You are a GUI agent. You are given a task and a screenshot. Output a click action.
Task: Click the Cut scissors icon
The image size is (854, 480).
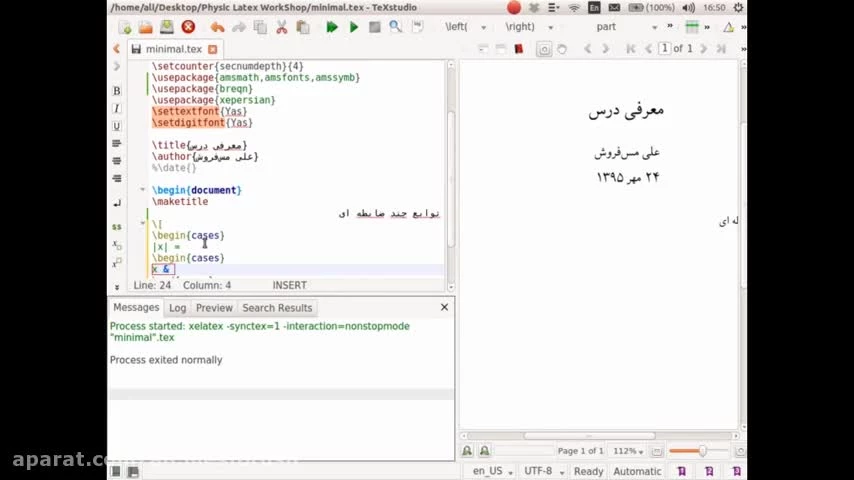[281, 27]
